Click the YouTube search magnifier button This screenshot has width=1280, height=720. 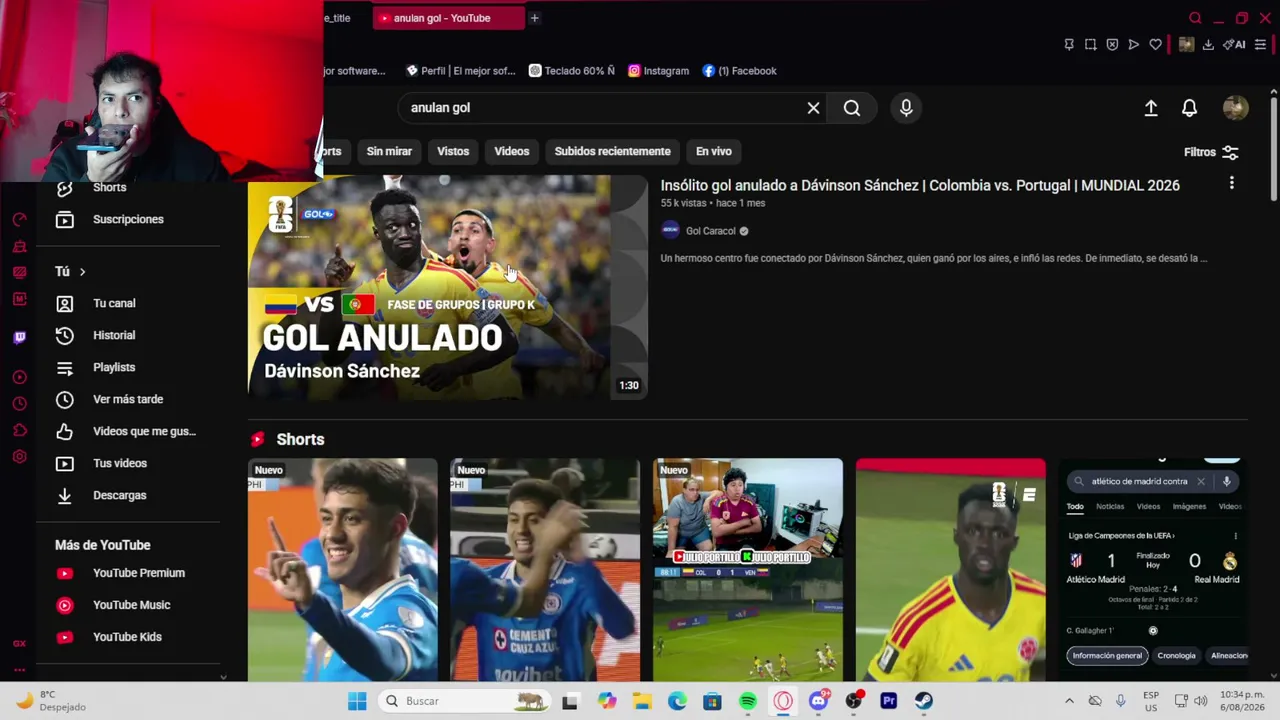click(852, 108)
